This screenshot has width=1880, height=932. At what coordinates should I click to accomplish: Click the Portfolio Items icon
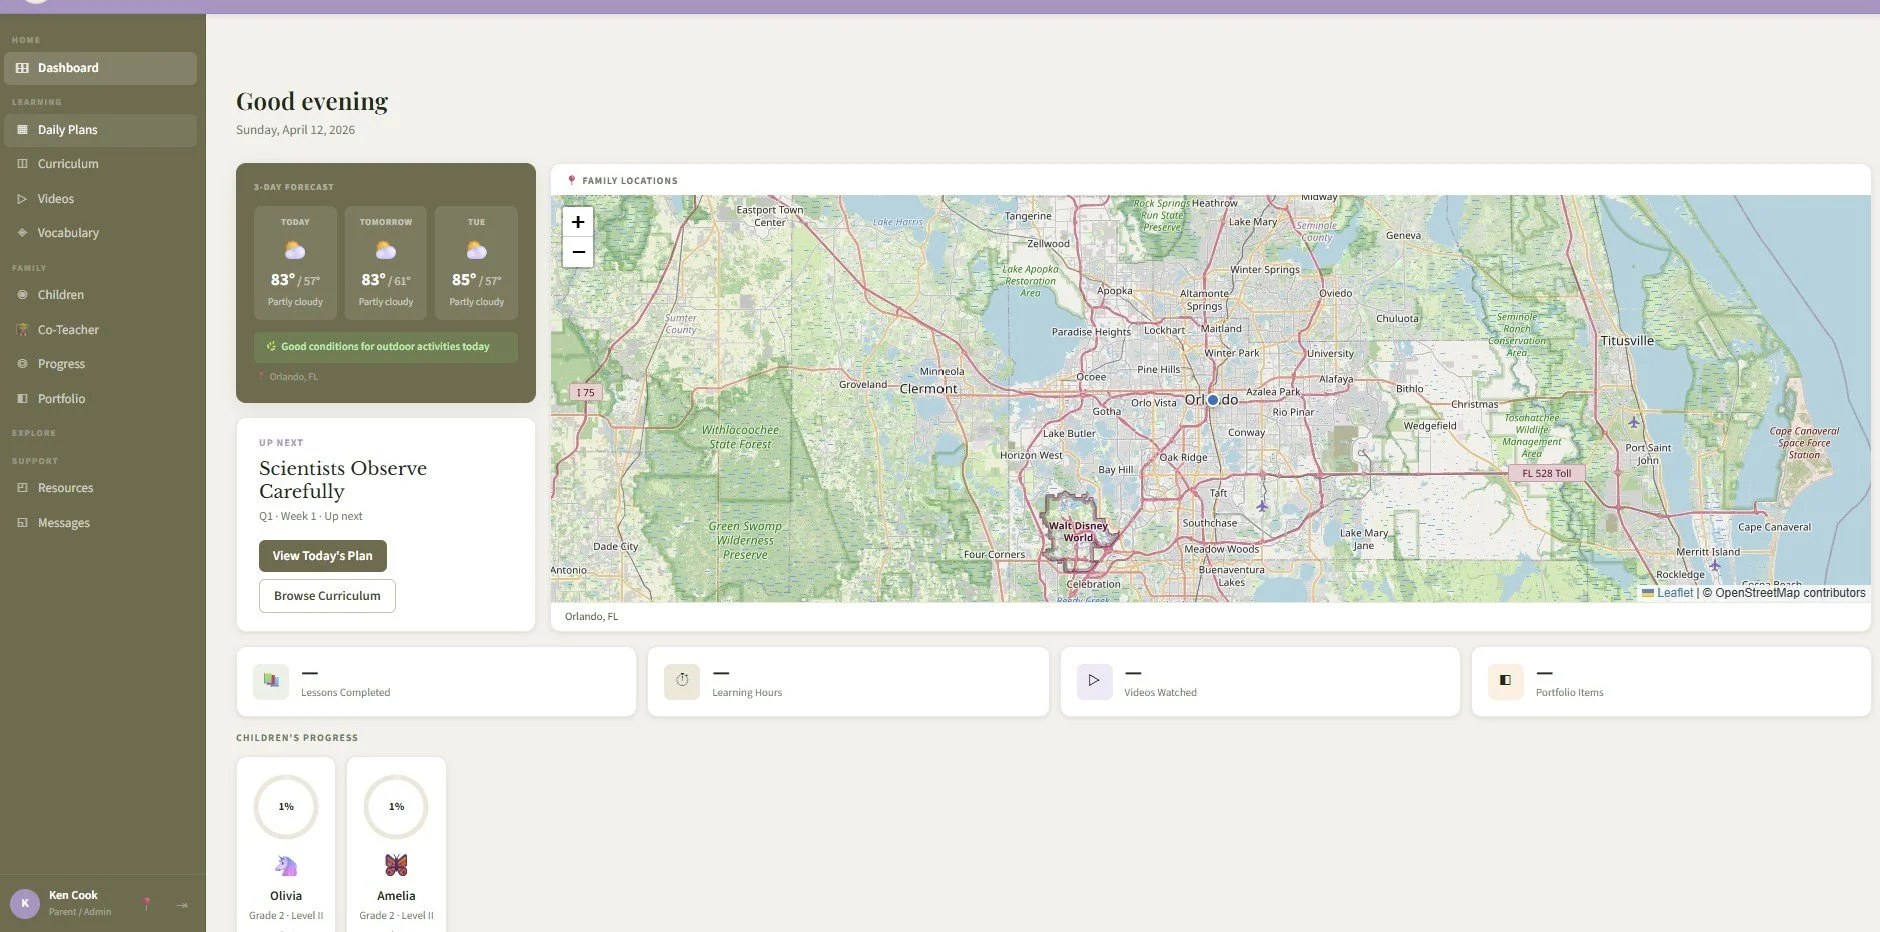(x=1505, y=681)
